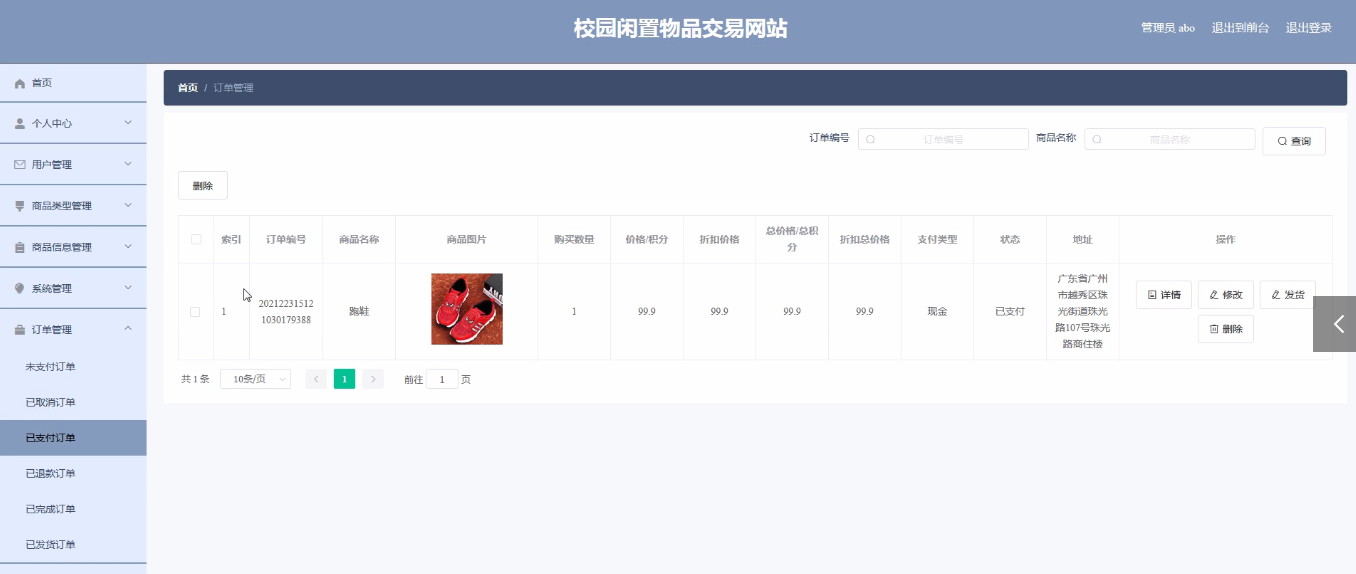Click 管理员 abo in the header
The height and width of the screenshot is (574, 1356).
1168,28
